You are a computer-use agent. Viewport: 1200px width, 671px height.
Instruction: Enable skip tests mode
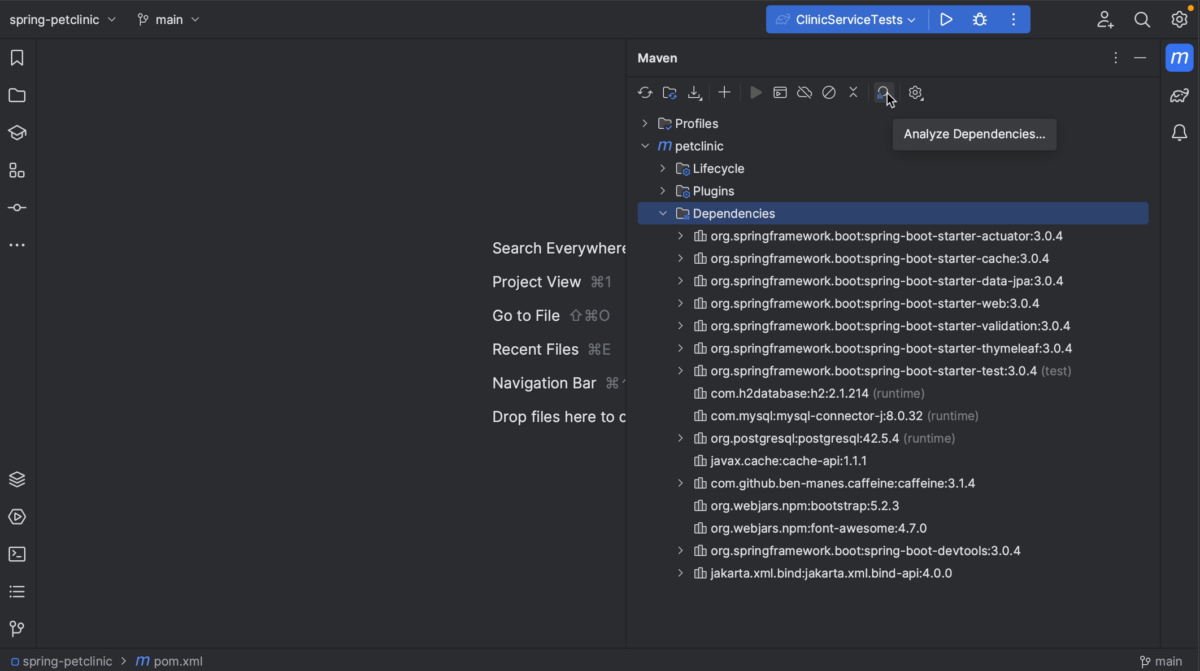click(x=828, y=92)
